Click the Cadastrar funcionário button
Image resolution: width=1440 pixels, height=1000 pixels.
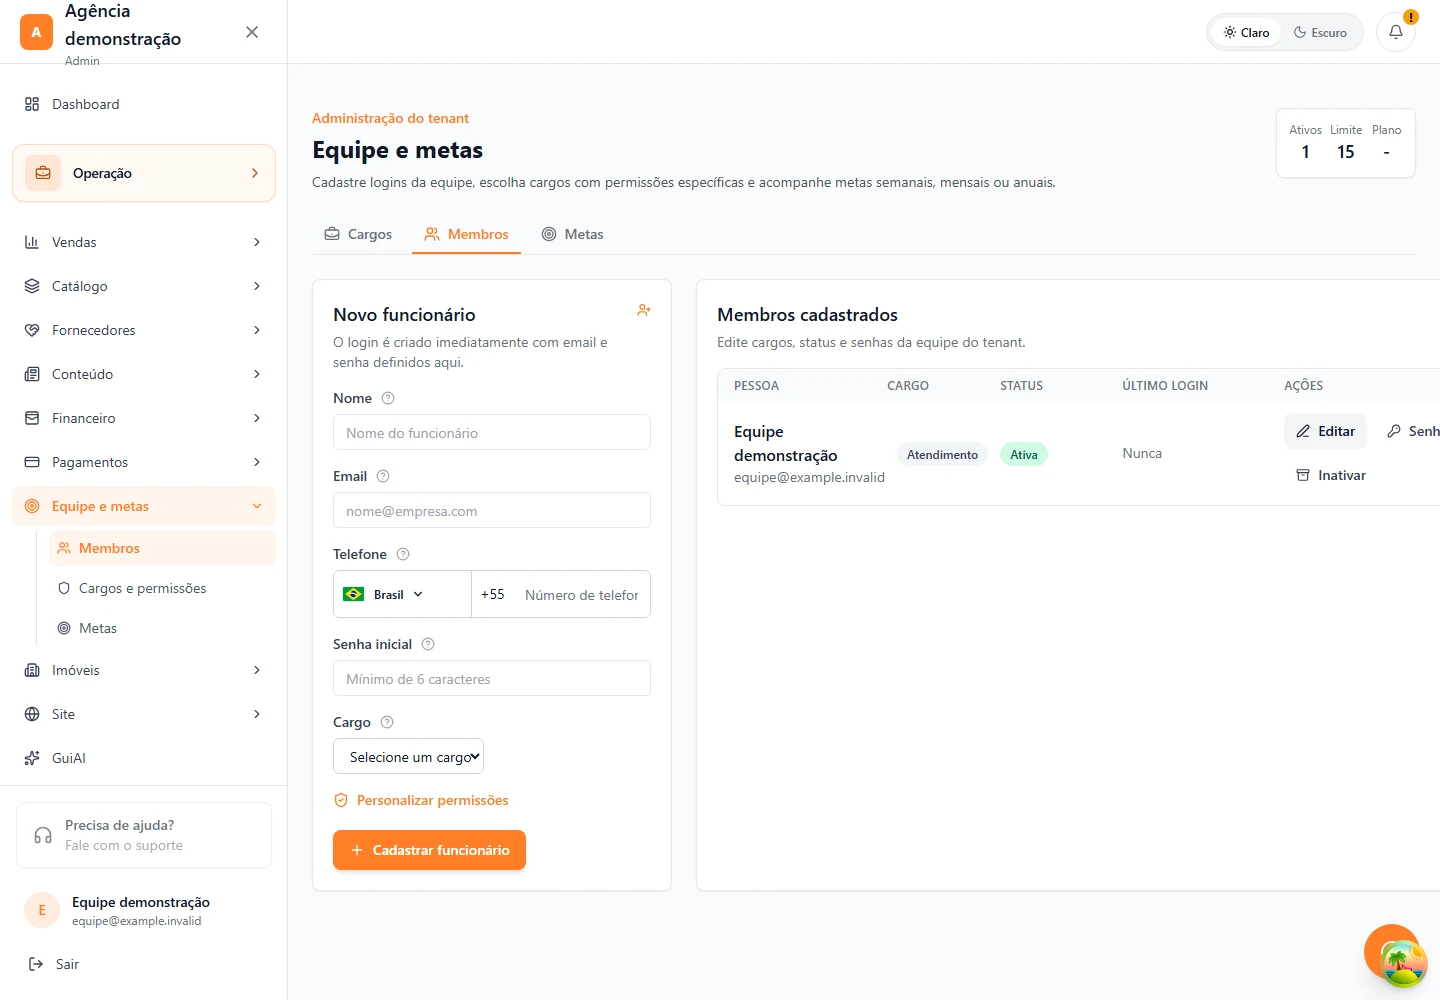click(429, 850)
